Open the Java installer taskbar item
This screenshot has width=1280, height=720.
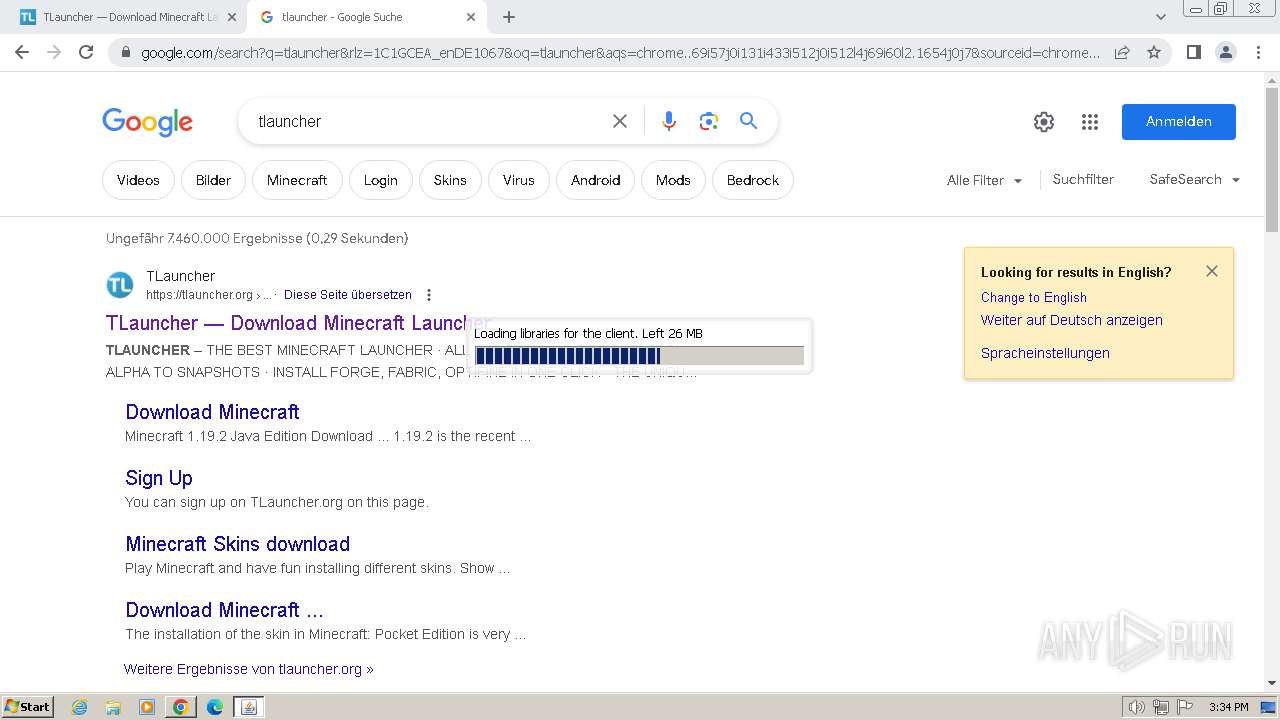tap(249, 707)
